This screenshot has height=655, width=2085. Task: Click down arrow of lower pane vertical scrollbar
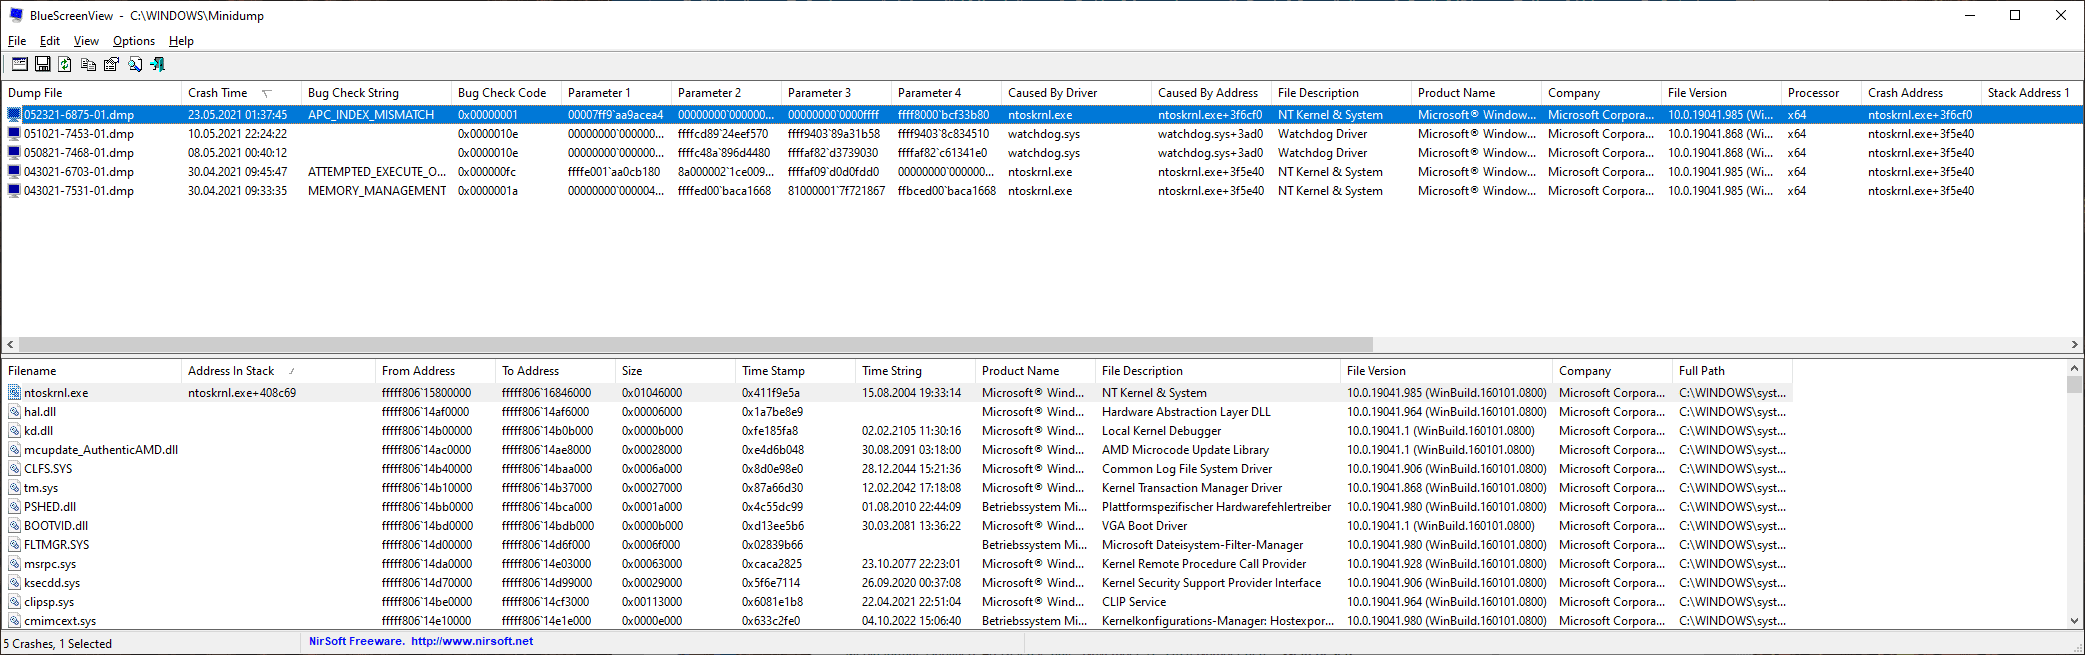2075,620
